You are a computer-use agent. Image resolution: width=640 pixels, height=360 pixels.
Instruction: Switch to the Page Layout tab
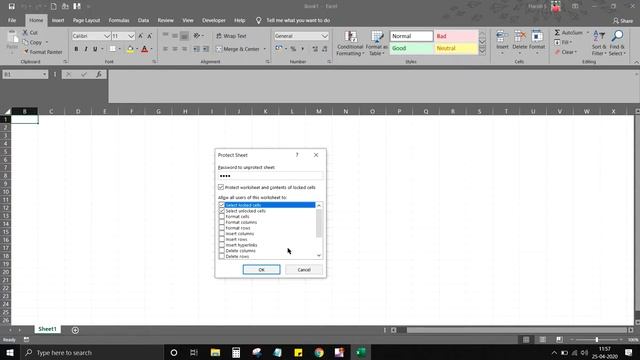(87, 20)
